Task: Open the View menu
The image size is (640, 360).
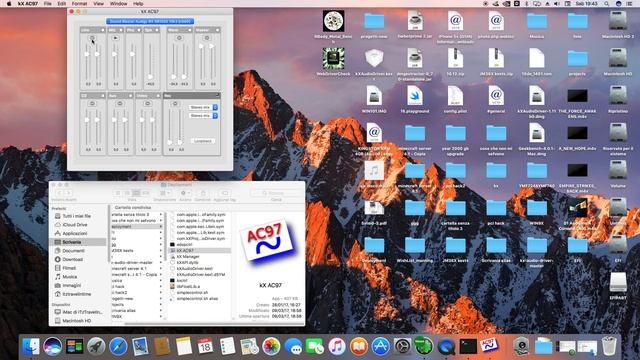Action: 98,4
